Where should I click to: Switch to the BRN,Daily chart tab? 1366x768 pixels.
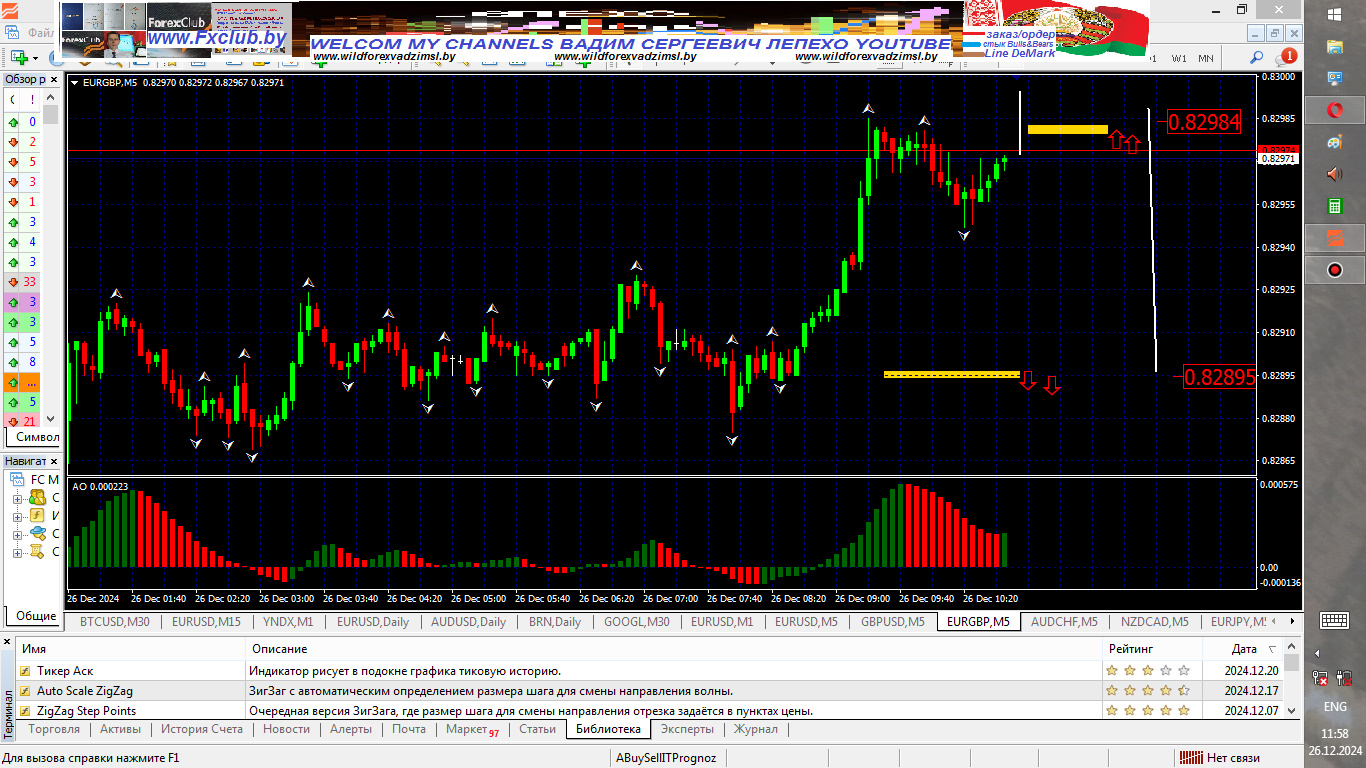coord(554,622)
